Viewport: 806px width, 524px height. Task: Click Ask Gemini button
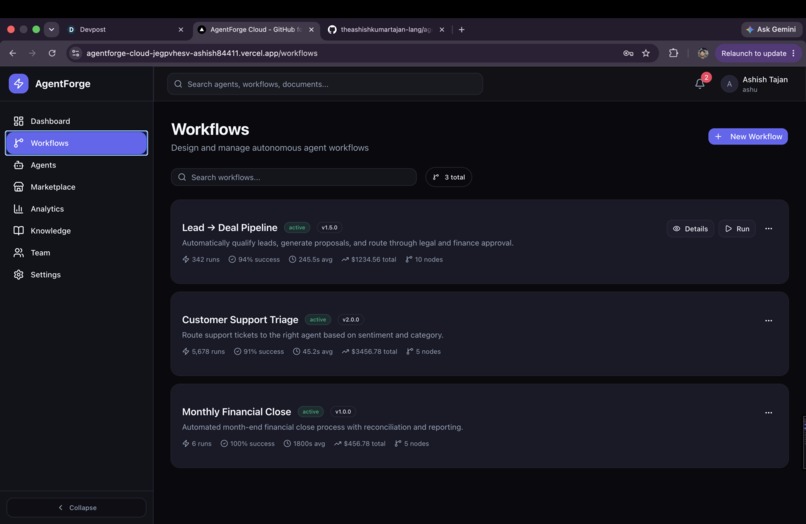coord(771,29)
